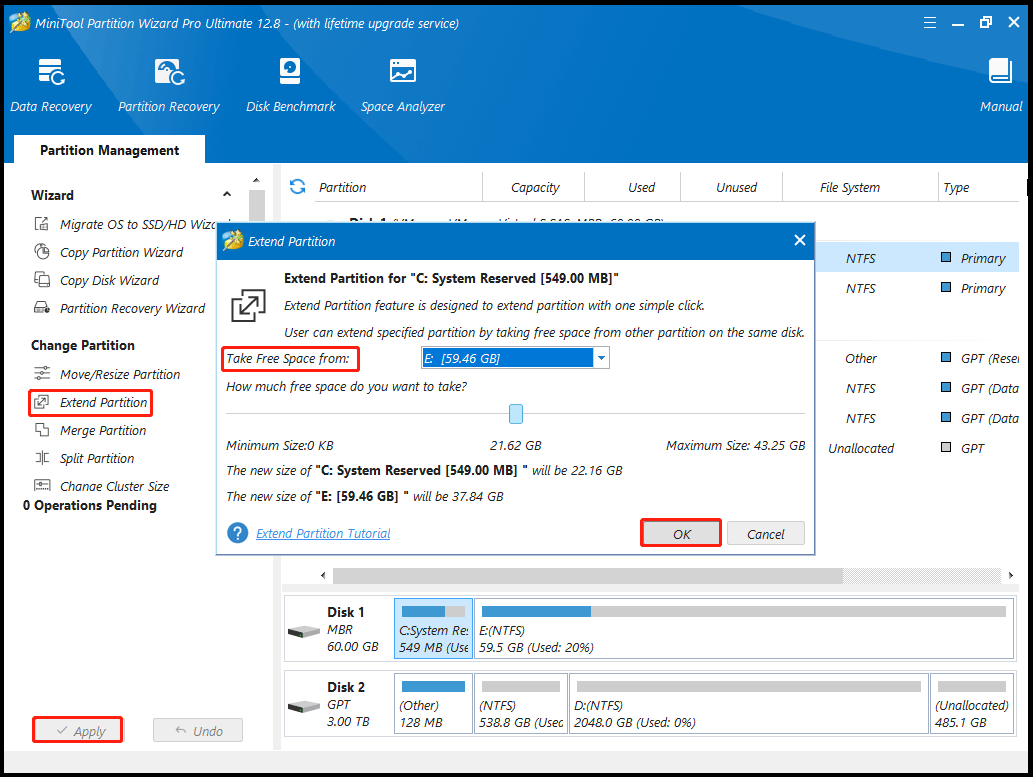Sort by the Capacity column header
Image resolution: width=1033 pixels, height=777 pixels.
(x=535, y=187)
